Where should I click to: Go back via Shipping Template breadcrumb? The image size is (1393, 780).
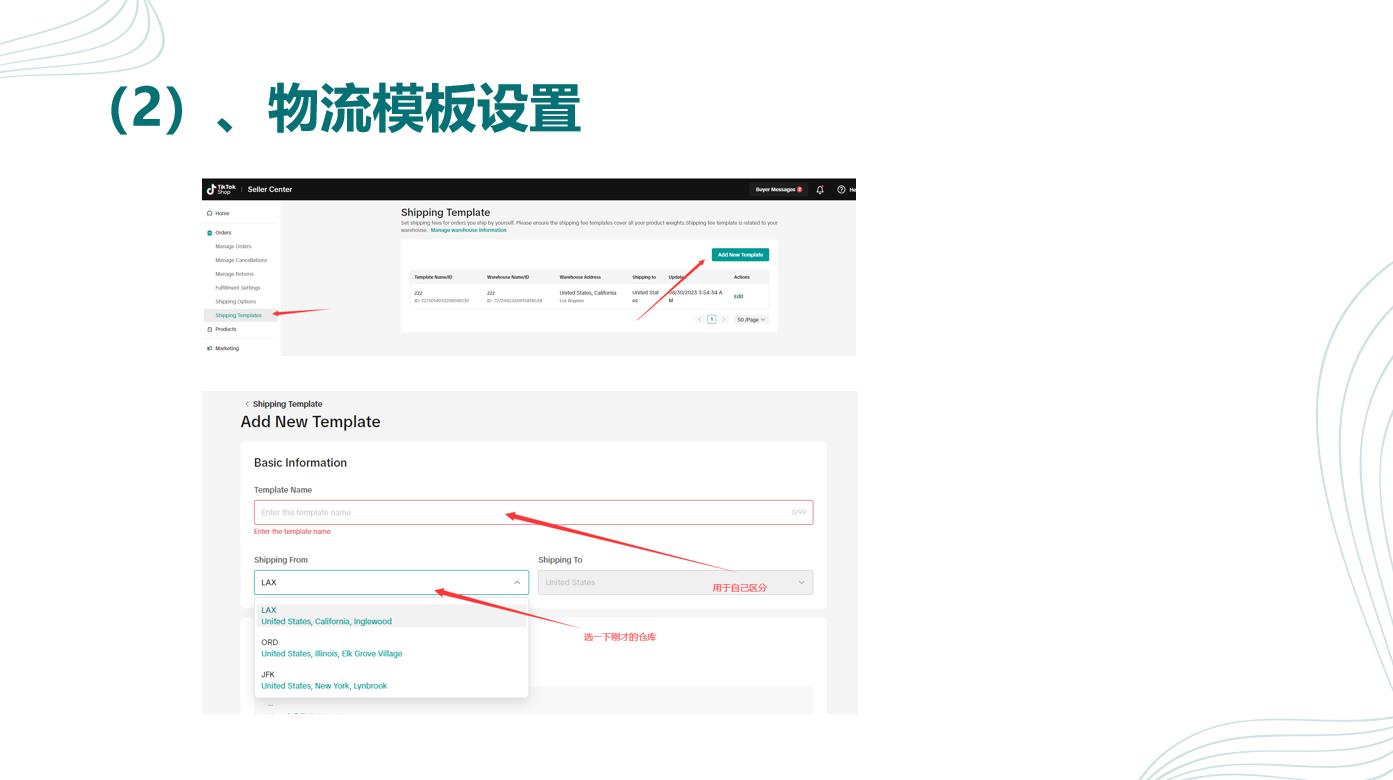pyautogui.click(x=284, y=404)
